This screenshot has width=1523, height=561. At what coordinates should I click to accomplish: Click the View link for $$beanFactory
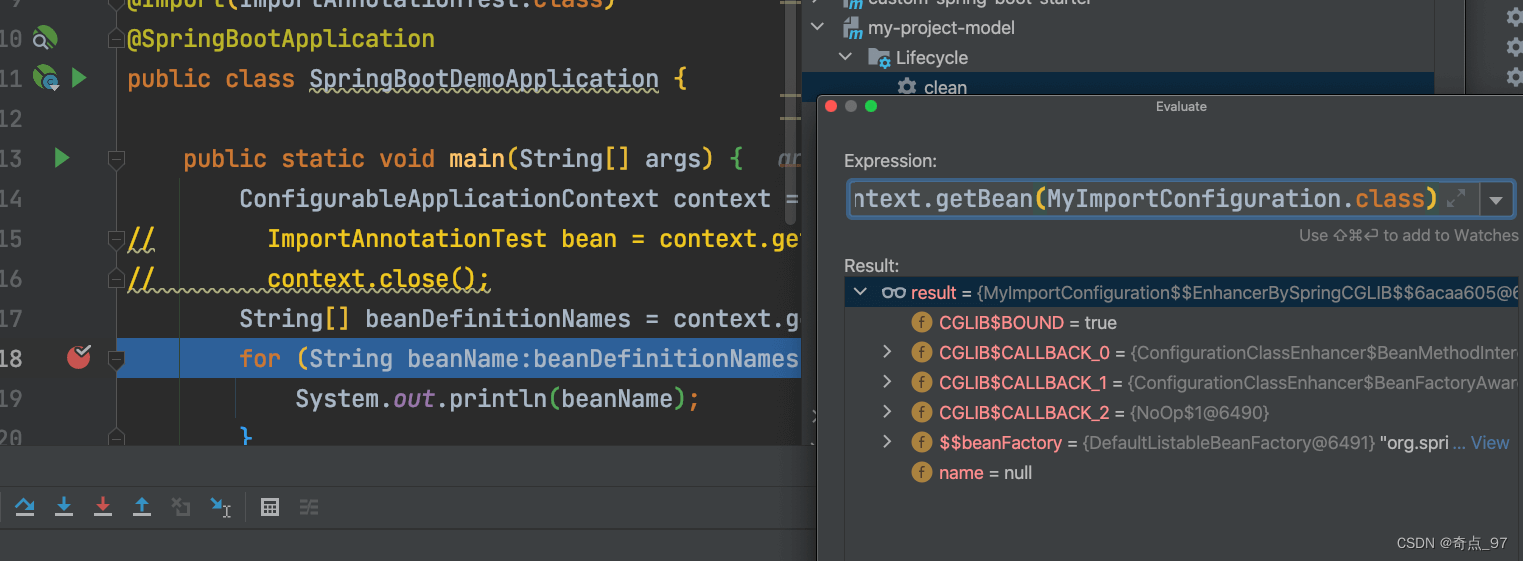coord(1490,443)
